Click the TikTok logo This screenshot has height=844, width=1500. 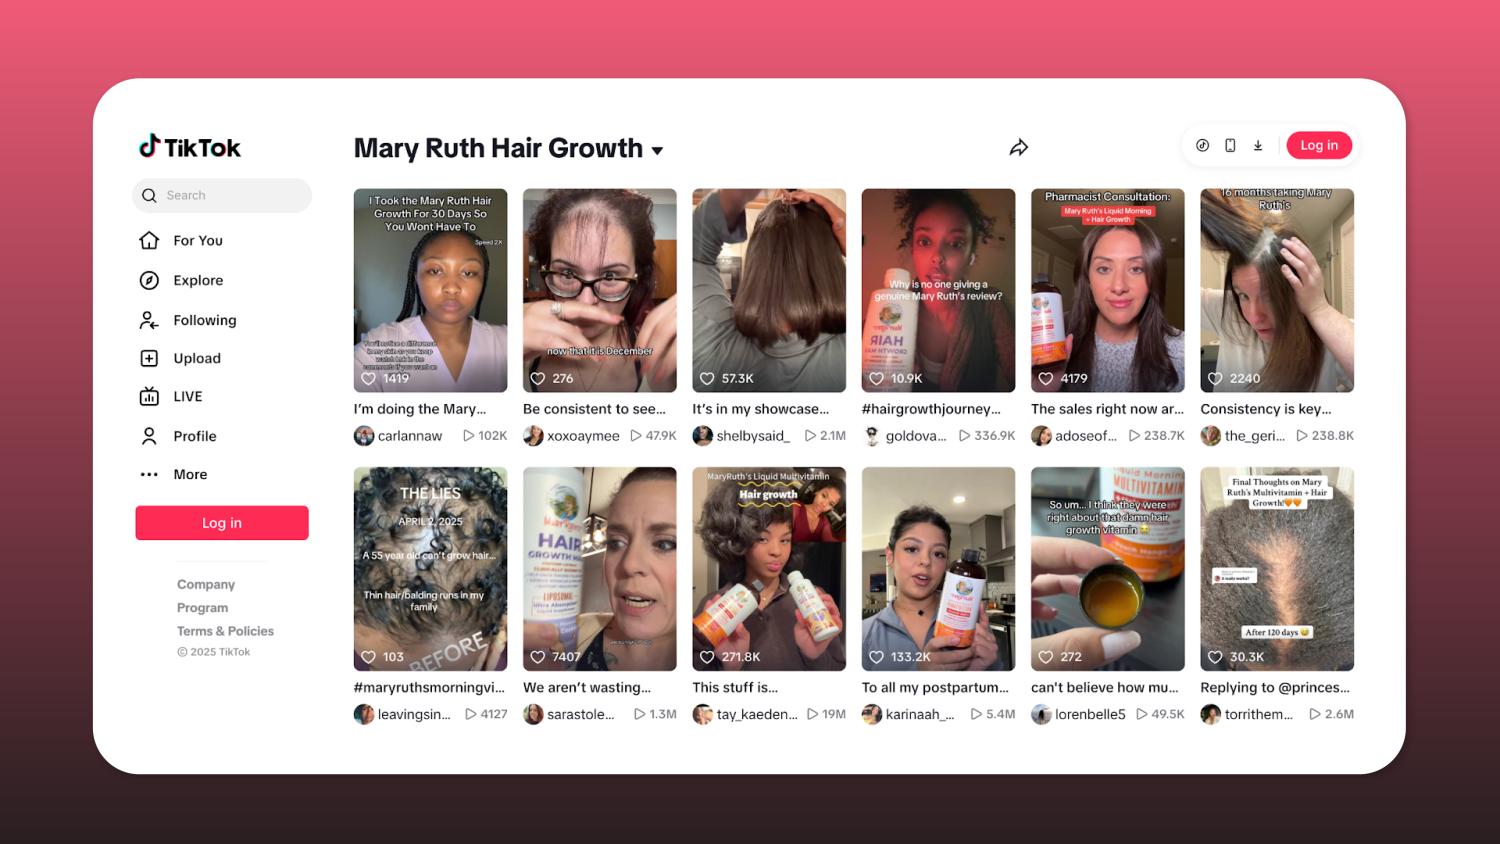tap(190, 147)
